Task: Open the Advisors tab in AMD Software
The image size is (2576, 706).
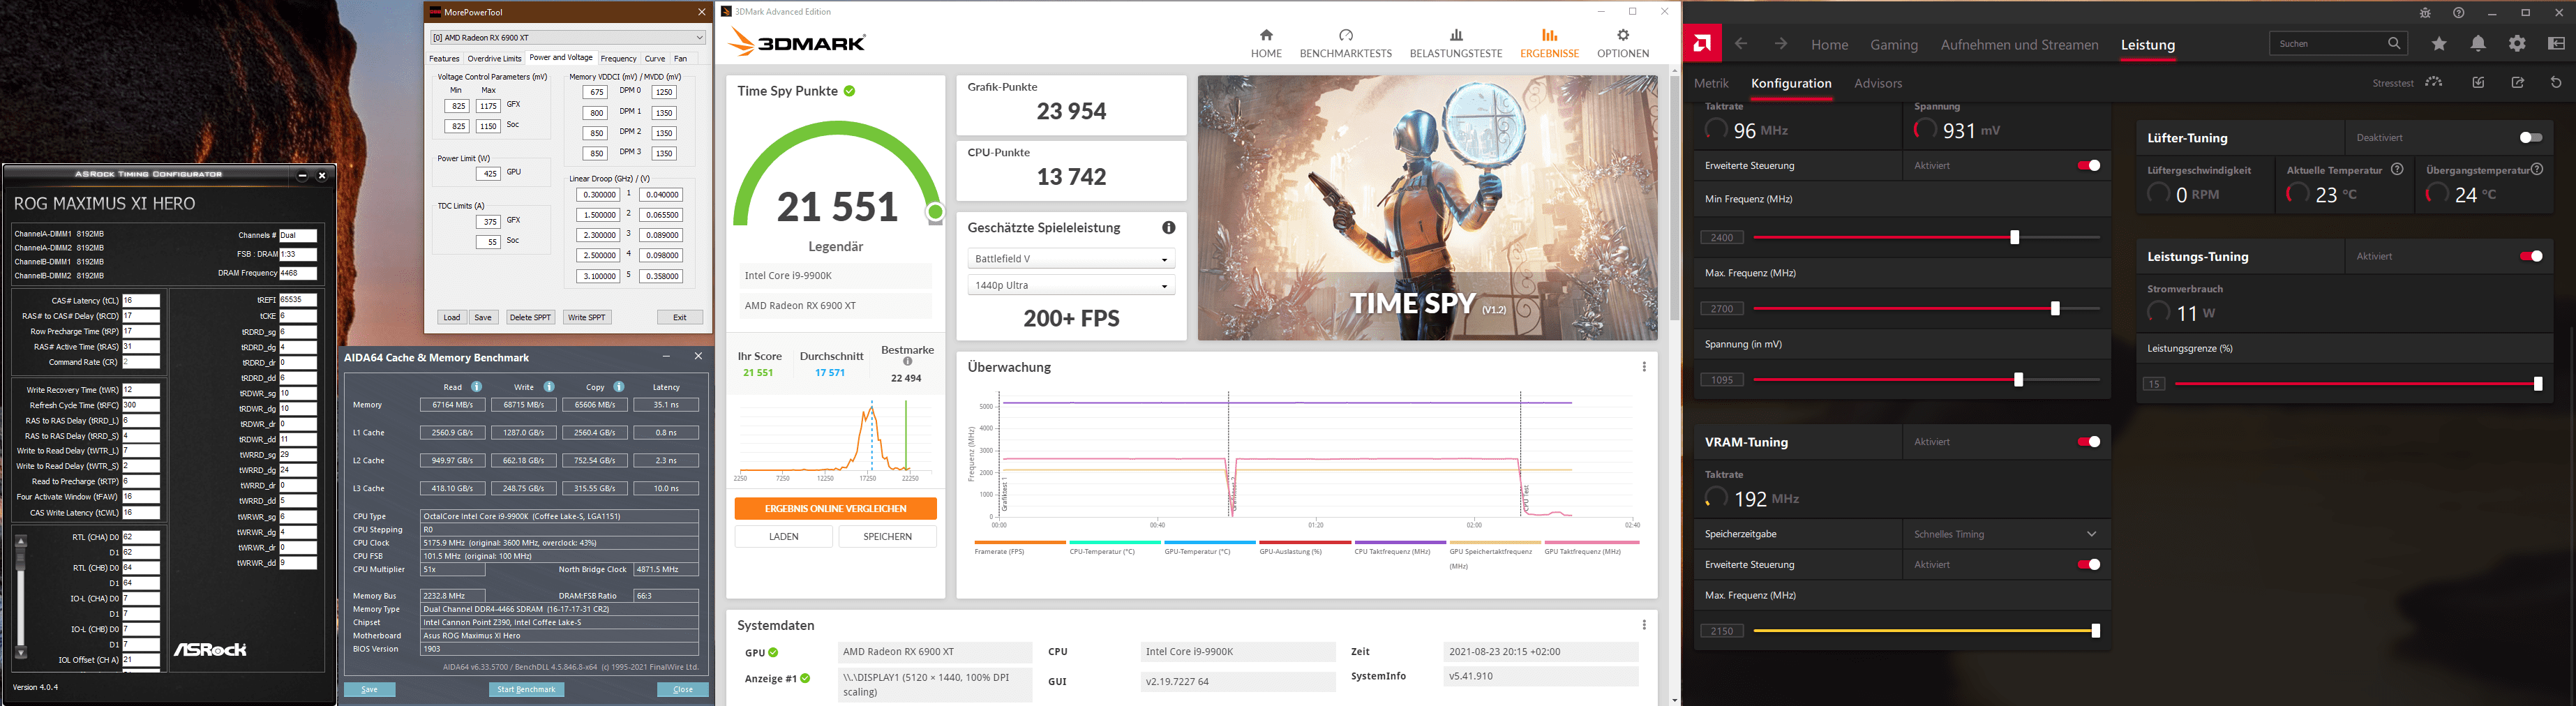Action: pos(1877,83)
